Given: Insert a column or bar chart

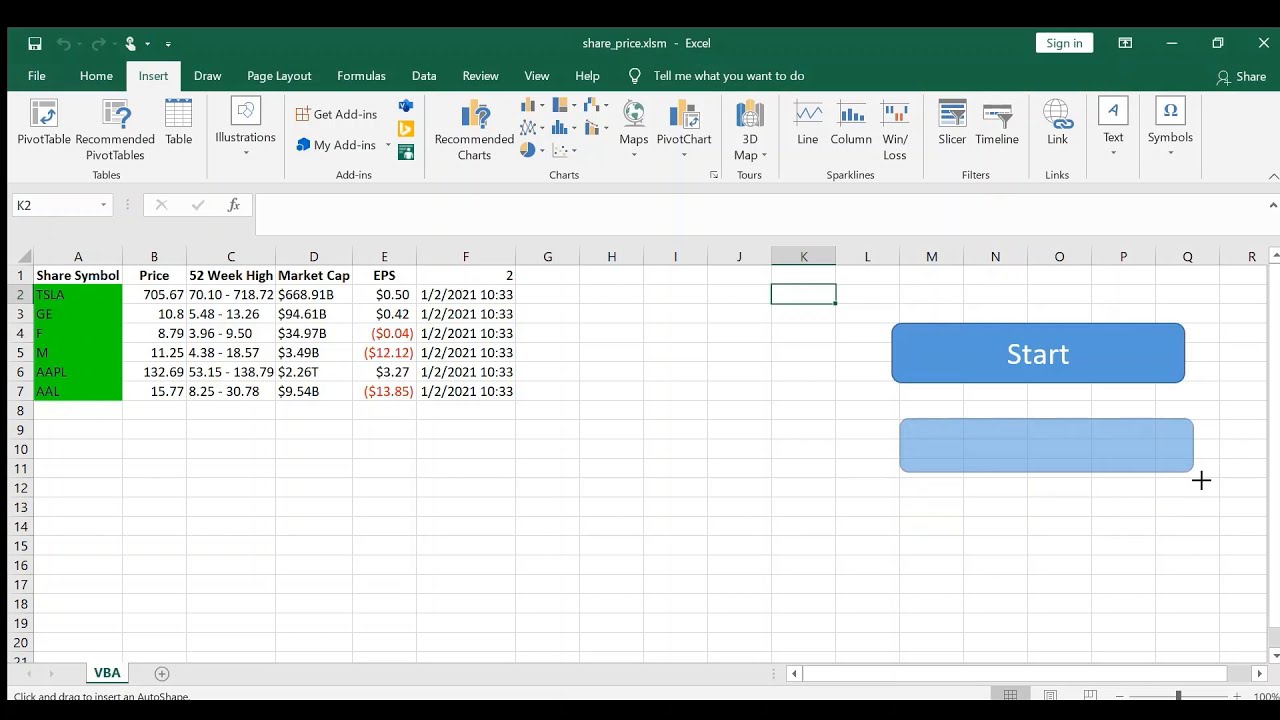Looking at the screenshot, I should pos(532,105).
